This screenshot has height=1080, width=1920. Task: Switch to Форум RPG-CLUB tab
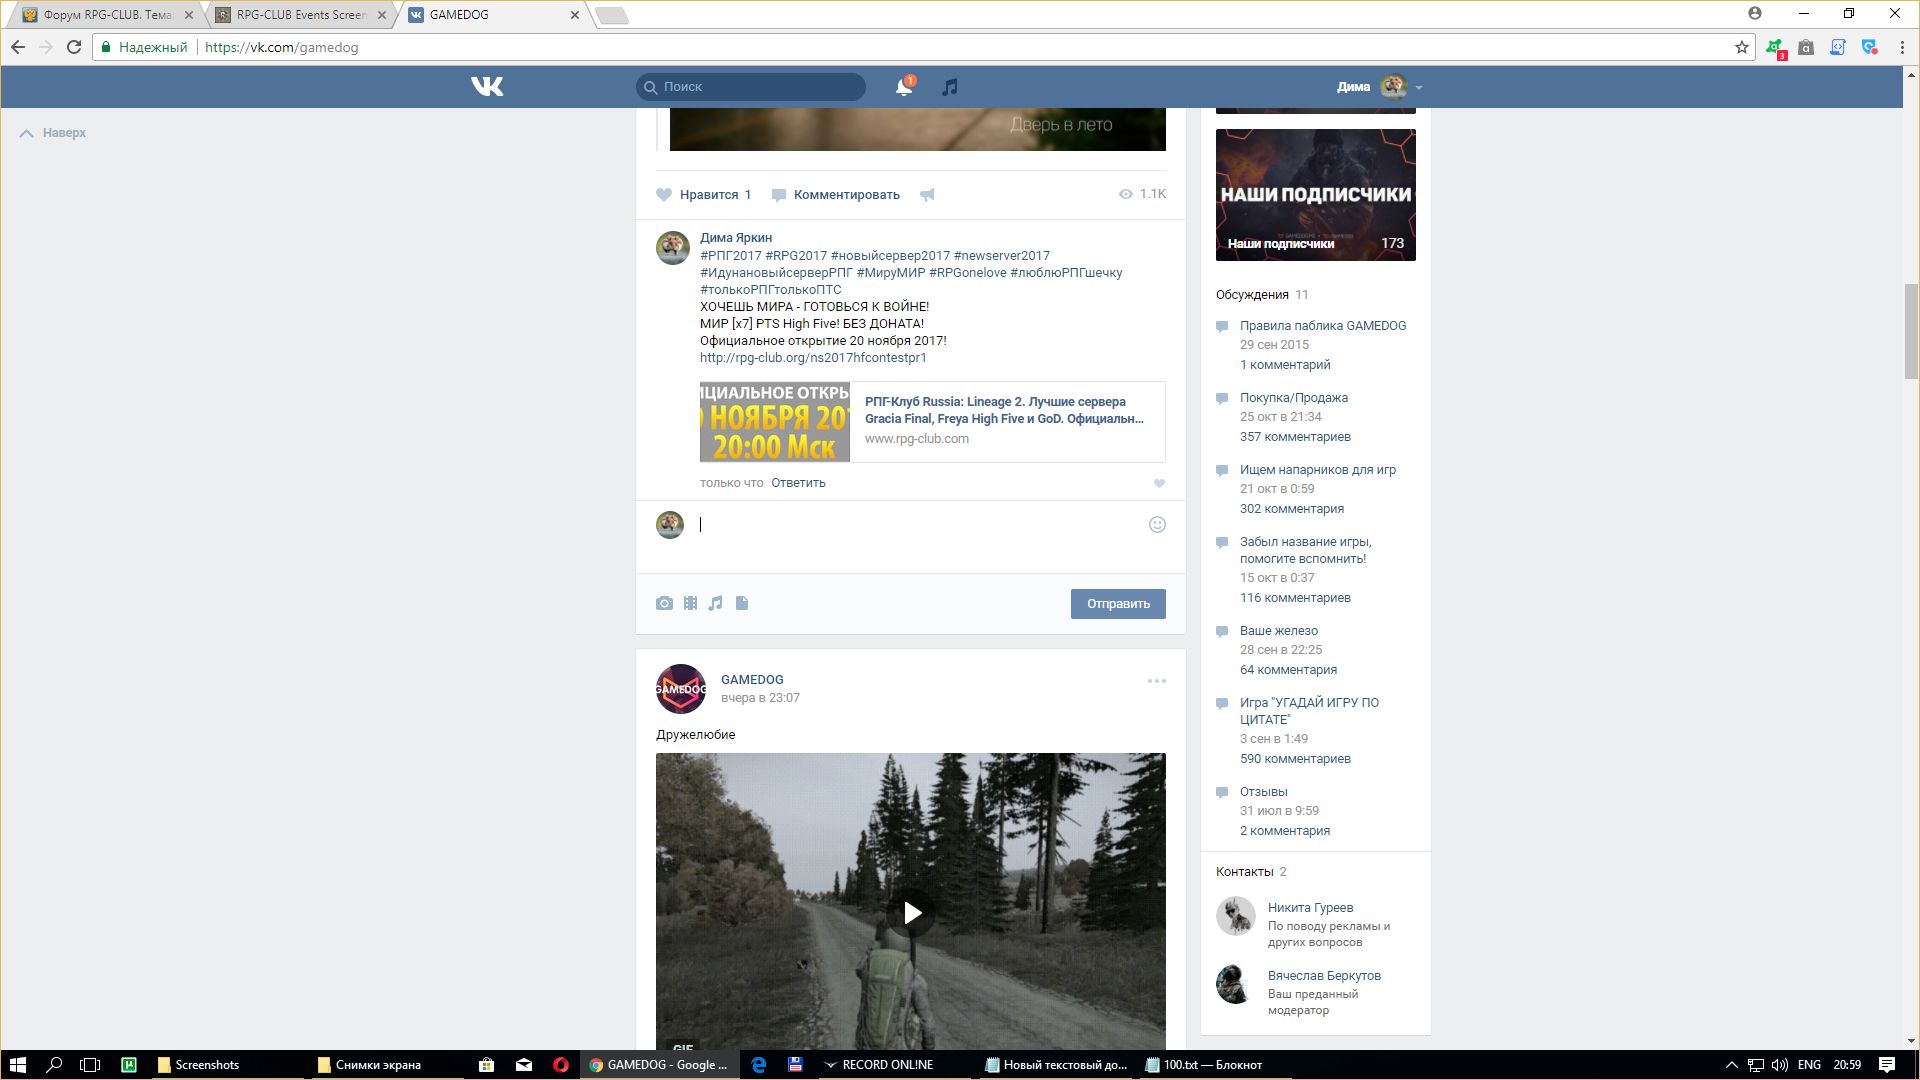(x=107, y=15)
